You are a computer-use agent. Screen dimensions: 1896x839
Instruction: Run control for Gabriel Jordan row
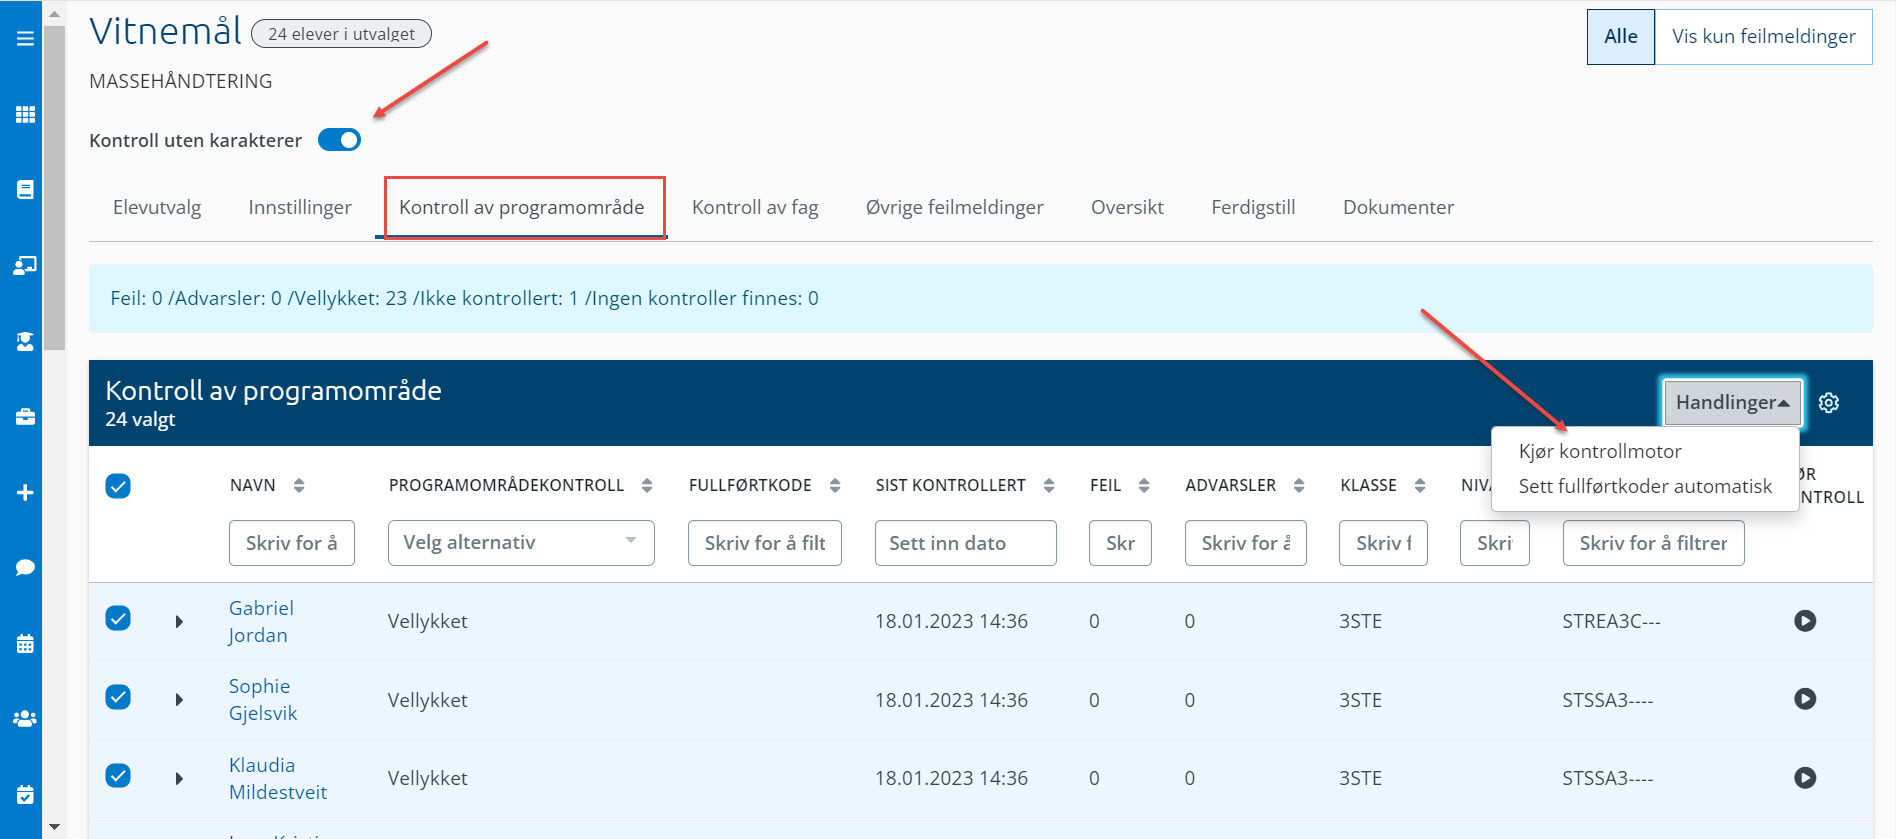pos(1805,621)
